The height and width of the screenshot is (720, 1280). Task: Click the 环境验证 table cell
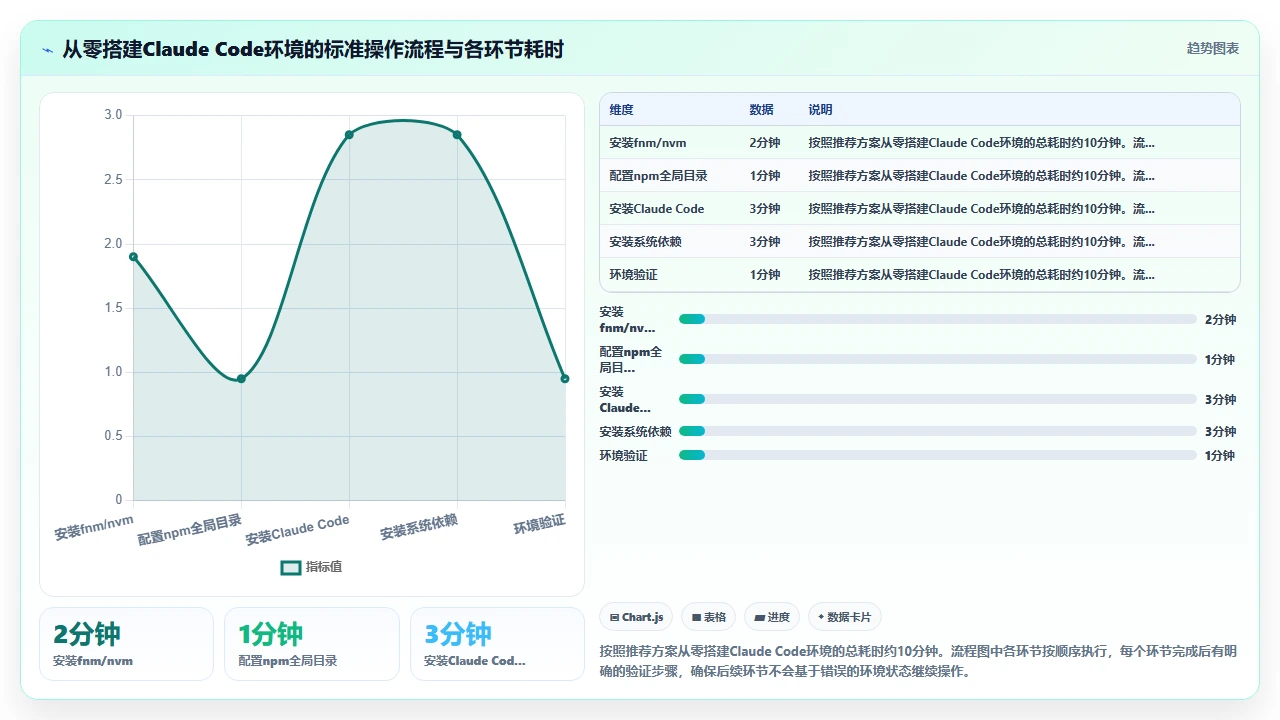pos(633,275)
